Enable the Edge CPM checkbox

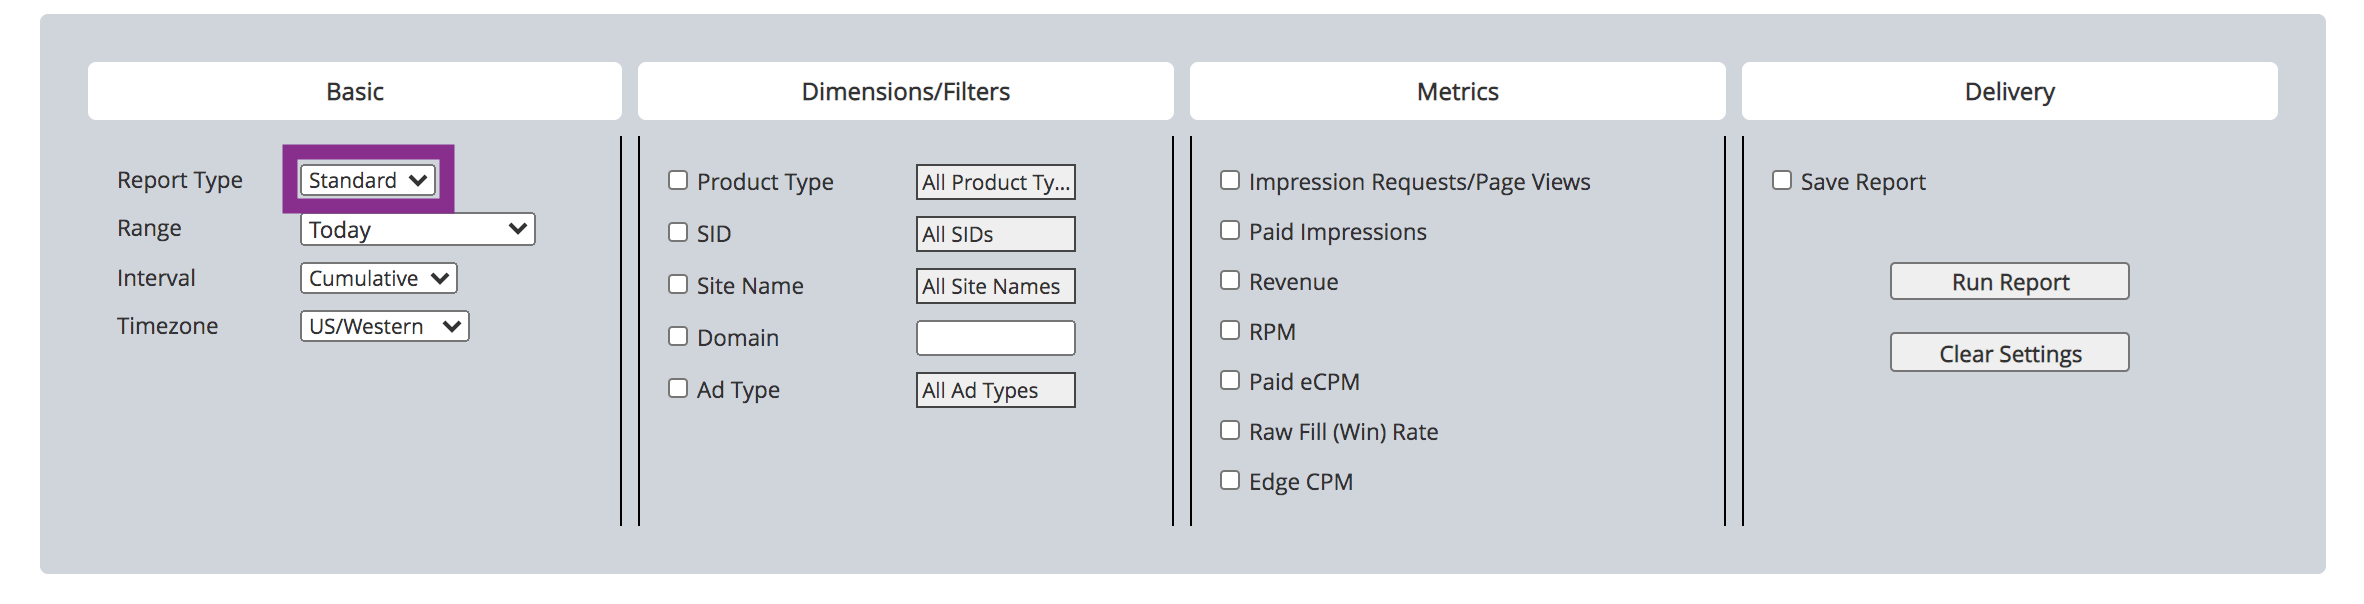pyautogui.click(x=1230, y=480)
